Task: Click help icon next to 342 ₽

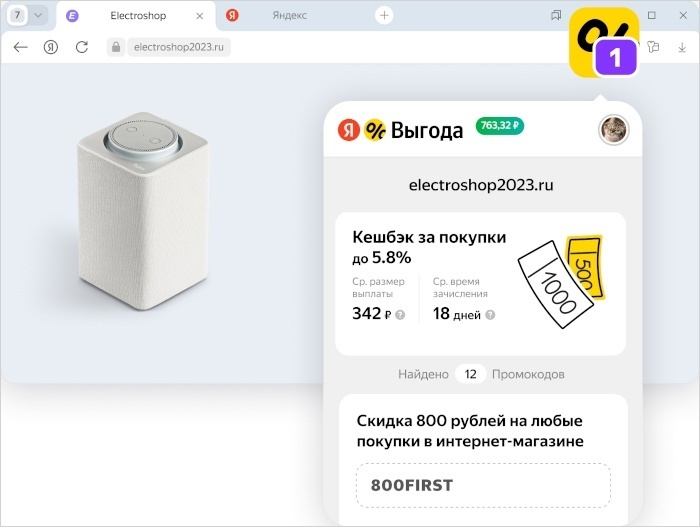Action: (400, 315)
